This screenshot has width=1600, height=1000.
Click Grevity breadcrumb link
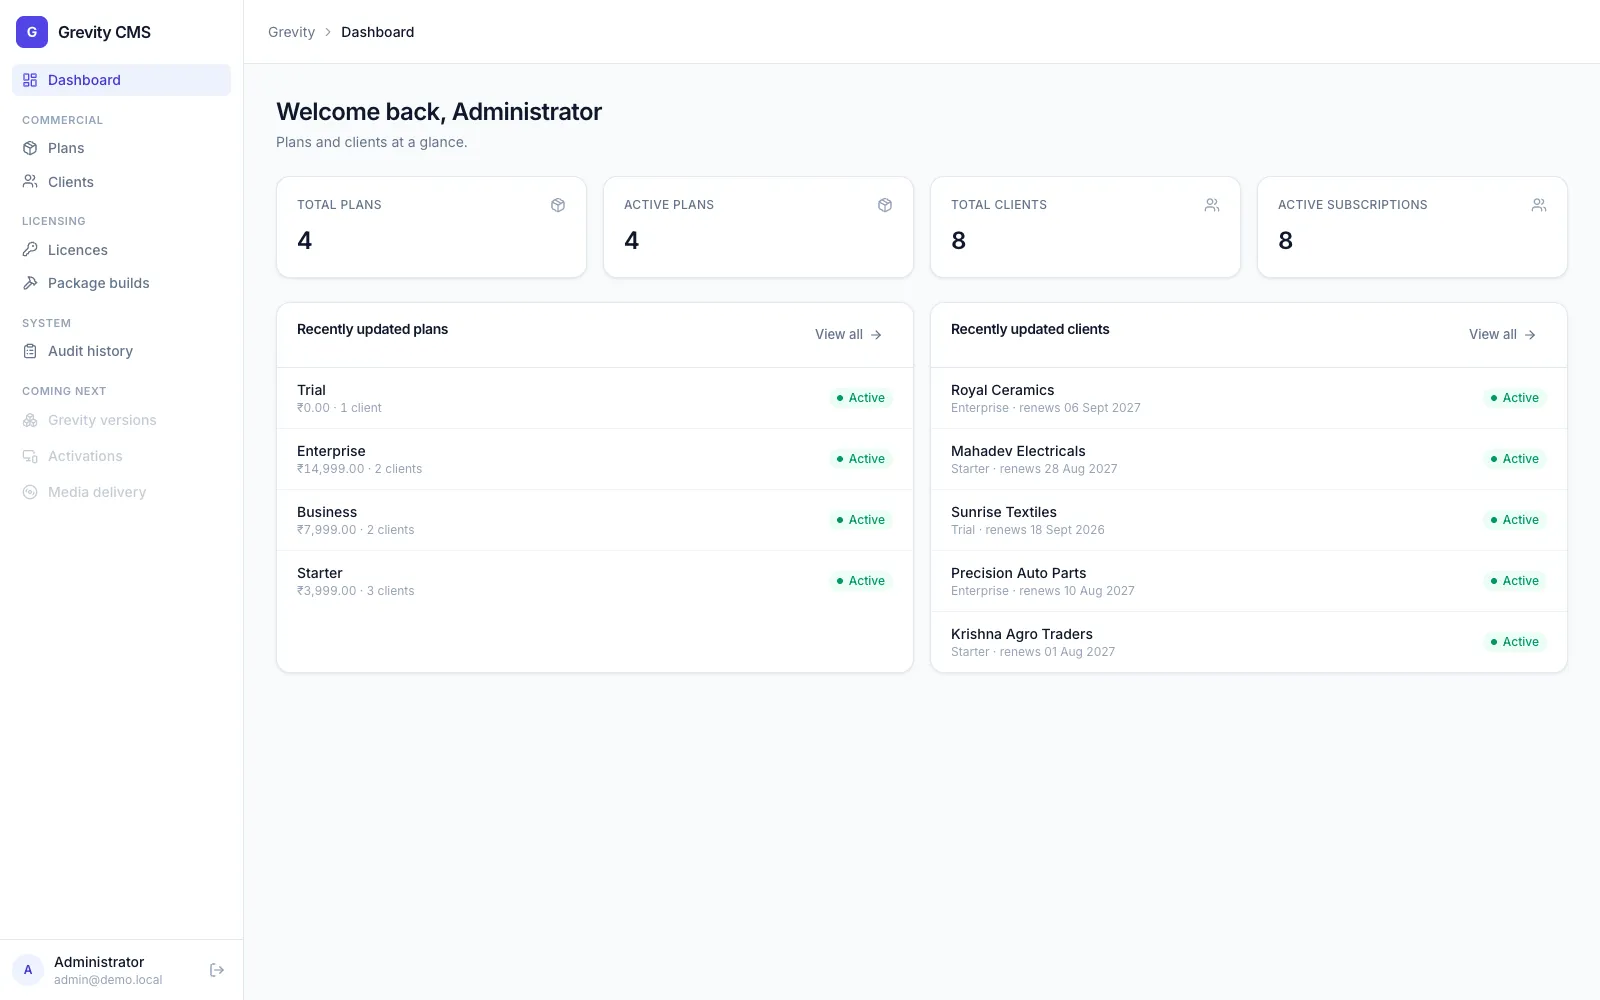291,32
